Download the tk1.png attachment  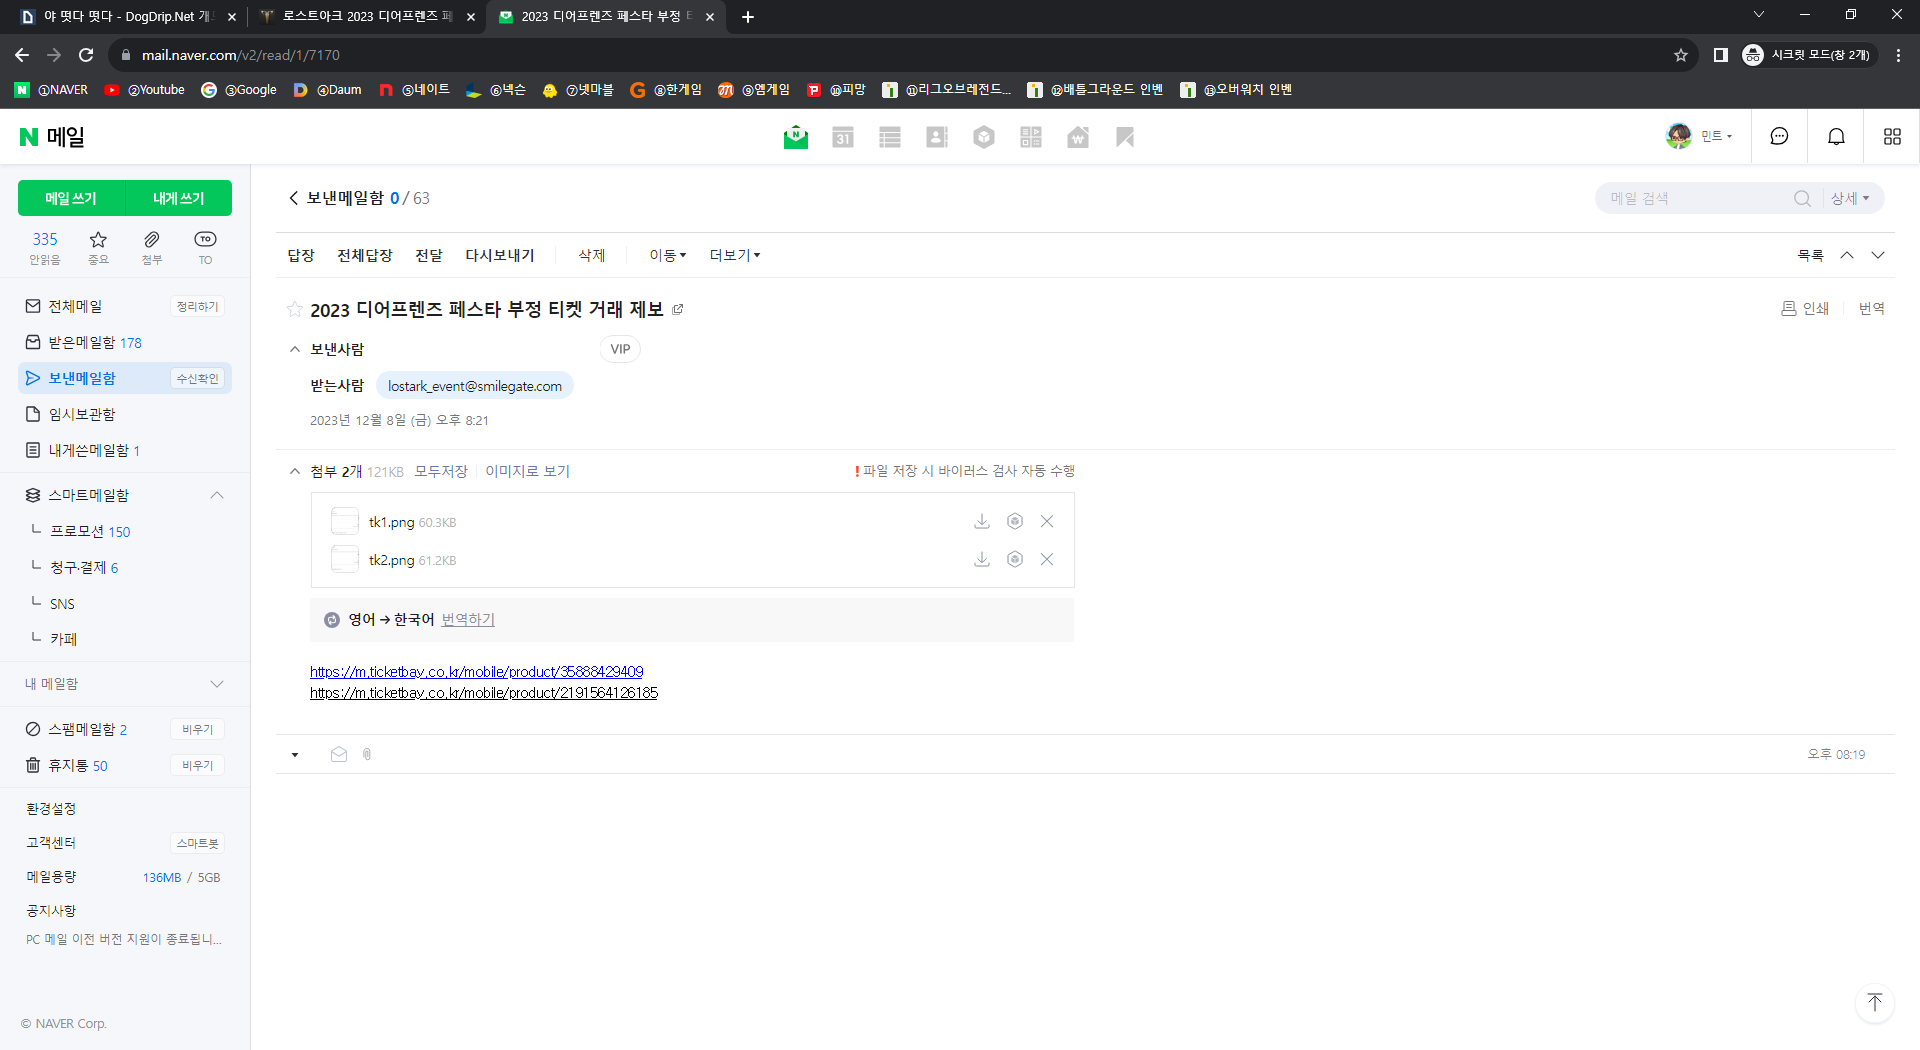[x=981, y=521]
